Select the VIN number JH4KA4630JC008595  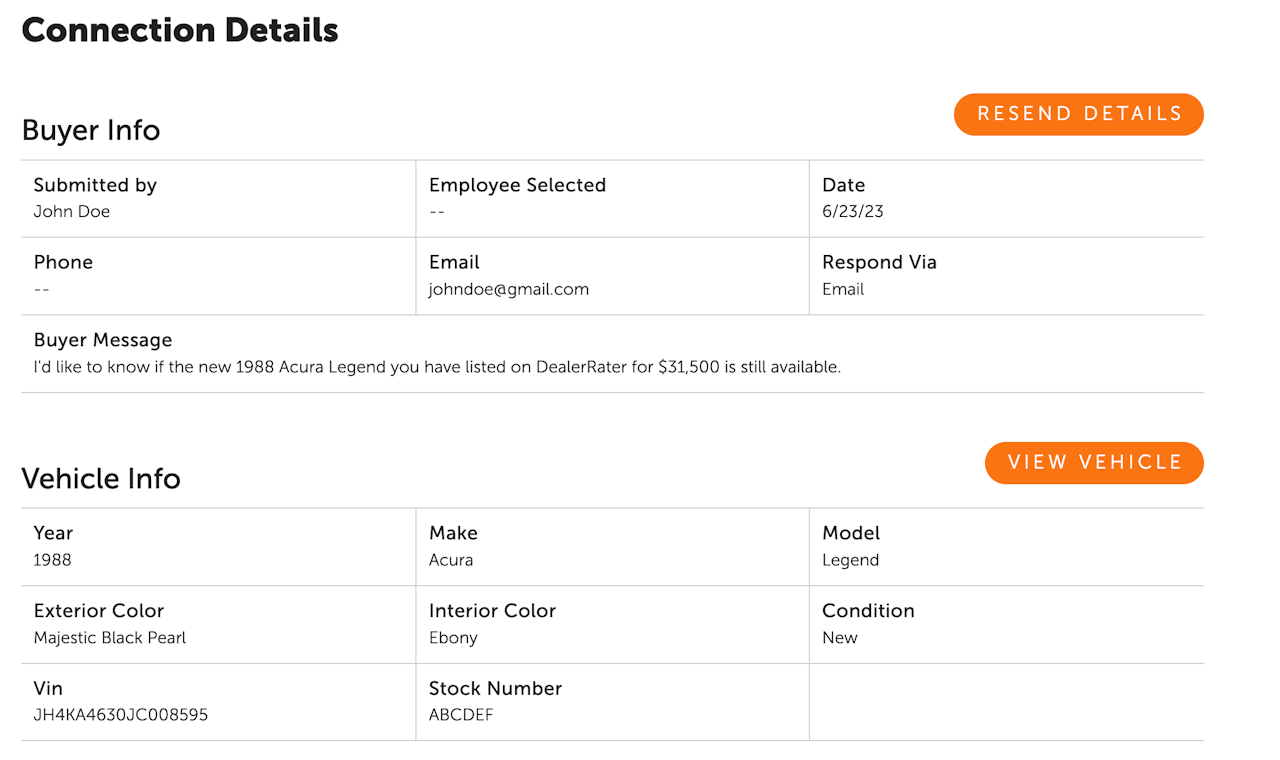tap(121, 715)
